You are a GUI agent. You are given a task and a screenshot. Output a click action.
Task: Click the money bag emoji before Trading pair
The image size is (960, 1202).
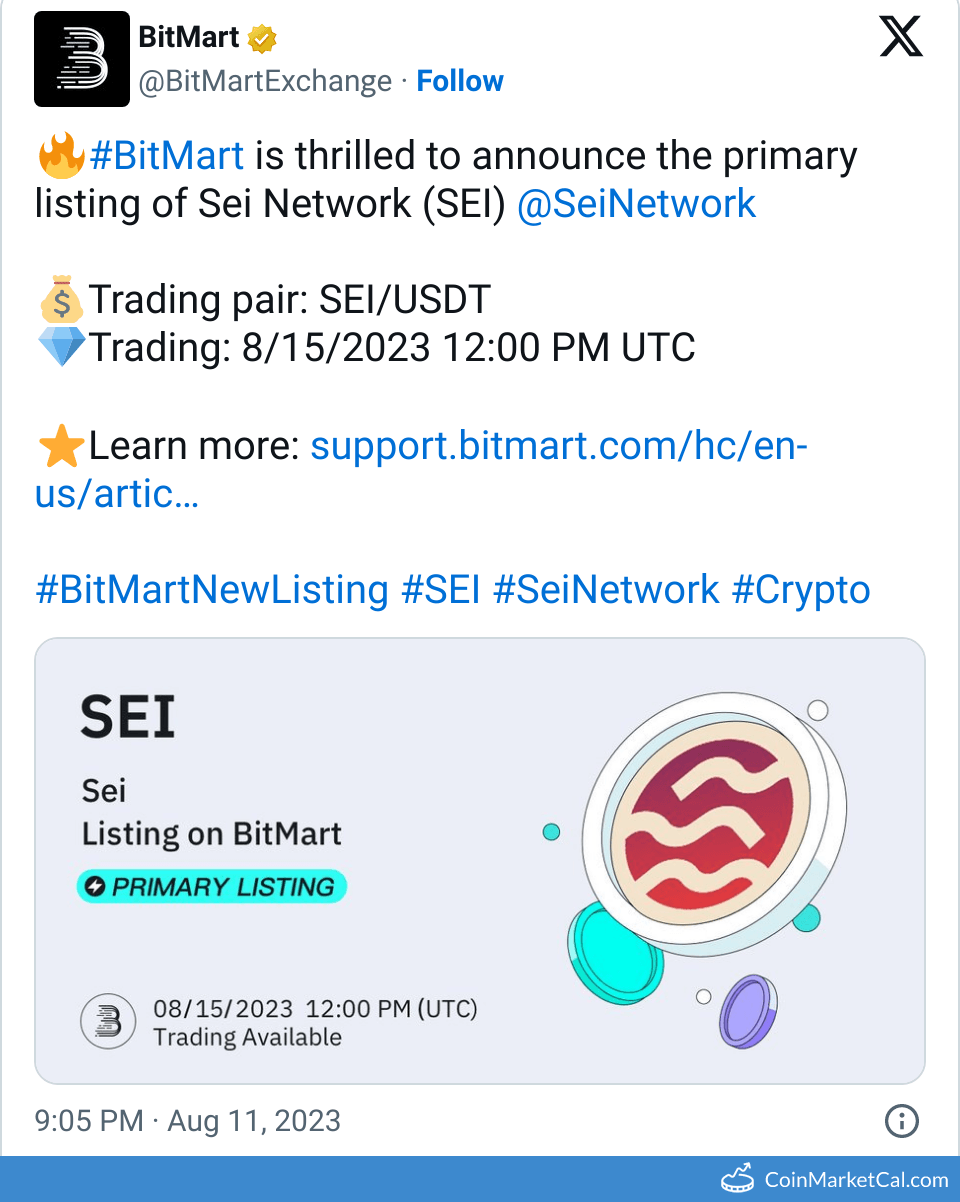point(60,297)
